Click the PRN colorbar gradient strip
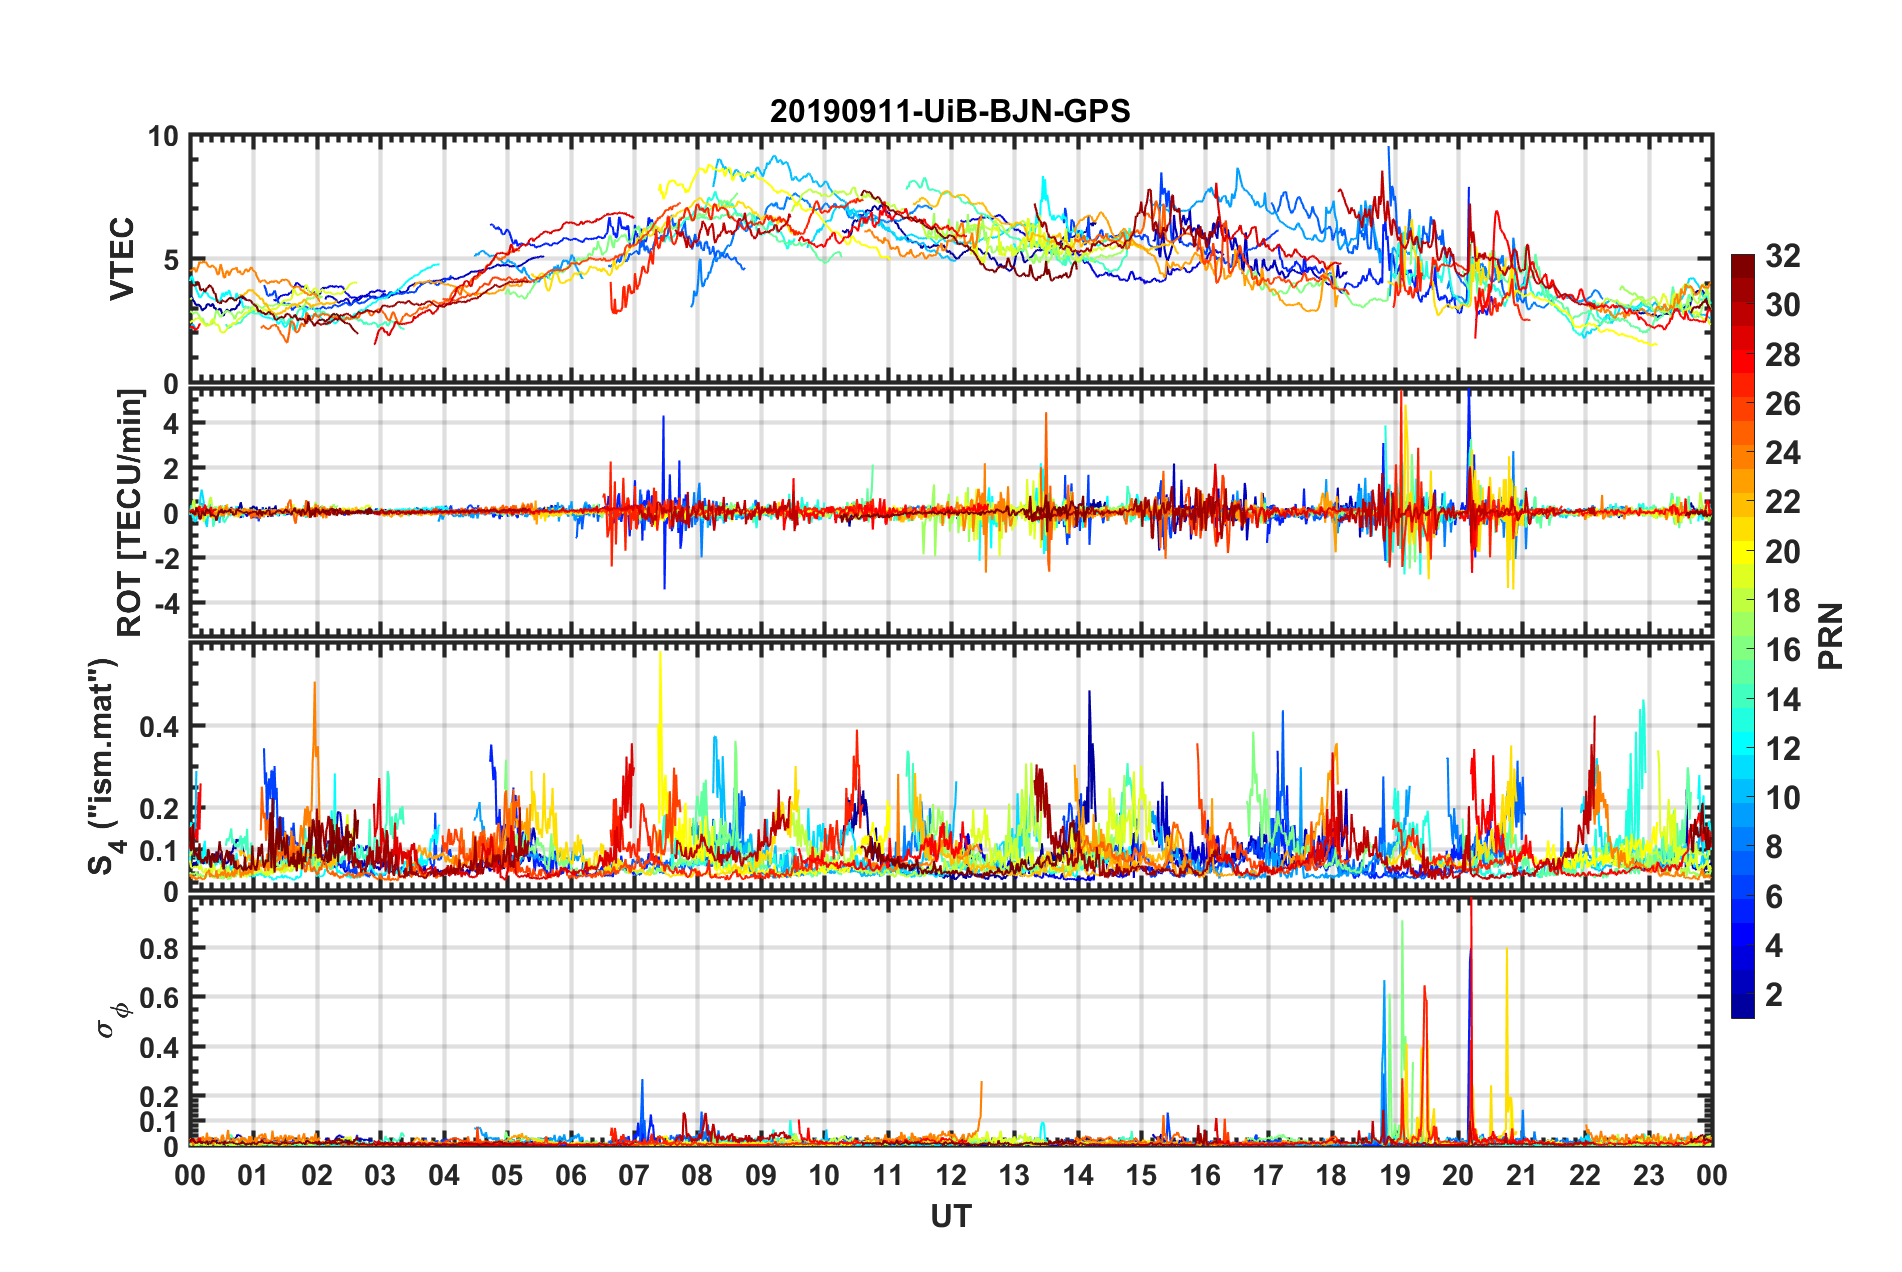This screenshot has width=1902, height=1272. click(x=1742, y=636)
